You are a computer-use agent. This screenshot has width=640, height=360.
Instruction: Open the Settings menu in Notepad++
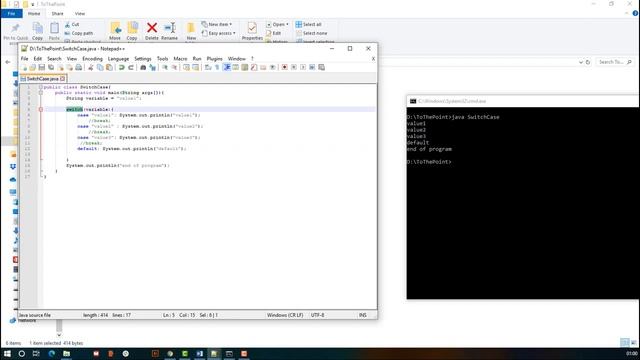[x=143, y=59]
